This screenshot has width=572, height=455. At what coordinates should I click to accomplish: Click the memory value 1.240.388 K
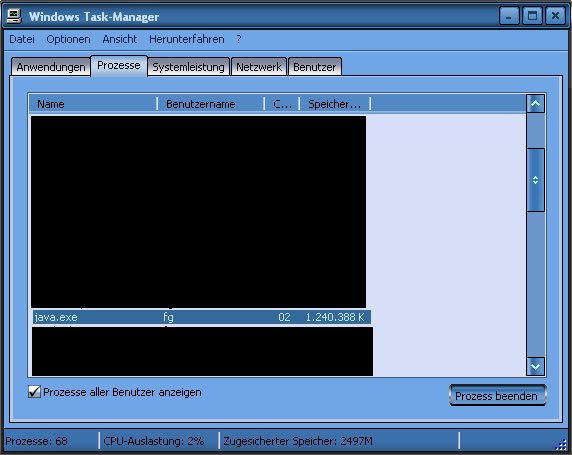click(x=335, y=317)
